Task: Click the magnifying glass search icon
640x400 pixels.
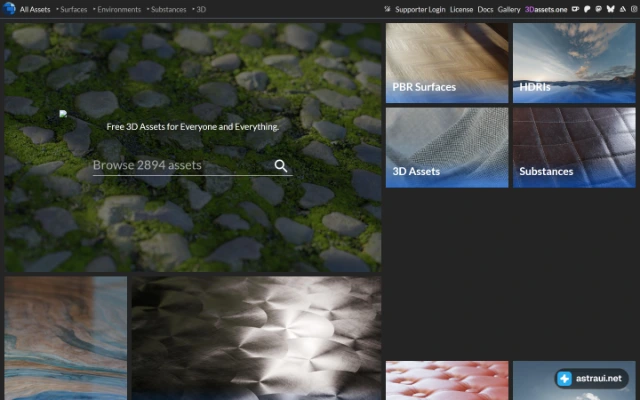Action: [281, 166]
